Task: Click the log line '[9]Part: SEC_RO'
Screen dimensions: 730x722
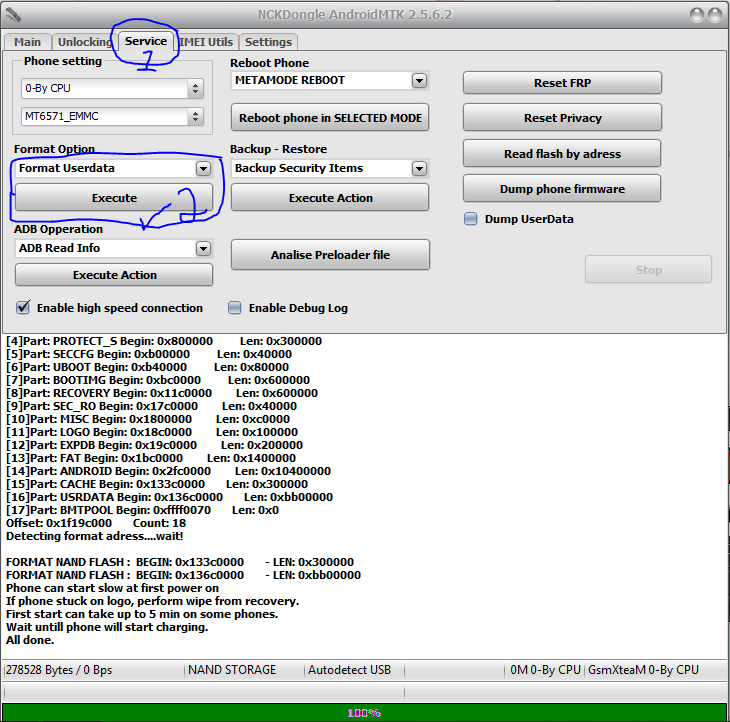Action: [151, 406]
